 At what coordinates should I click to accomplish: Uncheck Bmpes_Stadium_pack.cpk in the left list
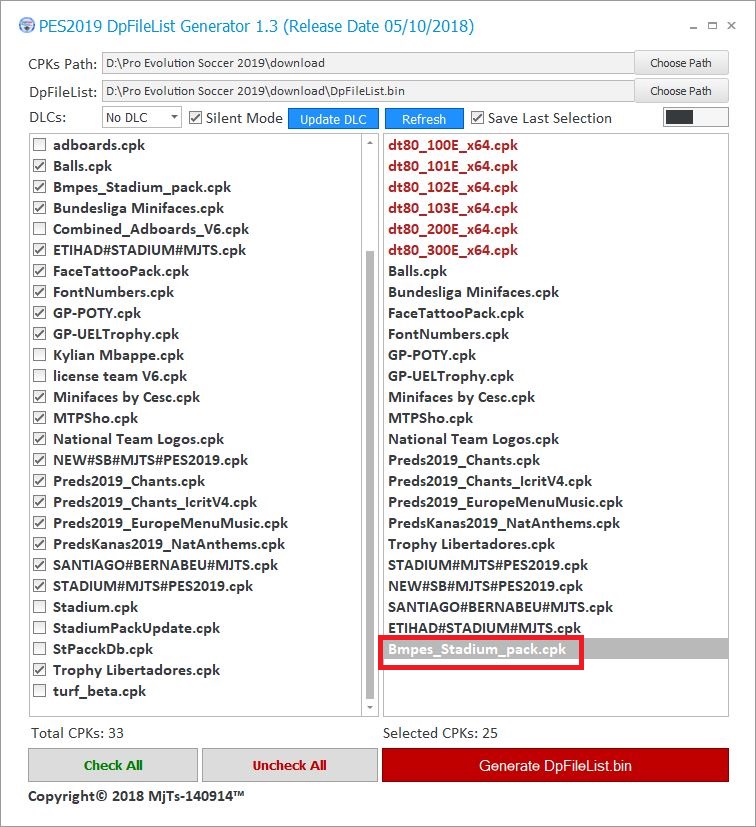coord(40,187)
